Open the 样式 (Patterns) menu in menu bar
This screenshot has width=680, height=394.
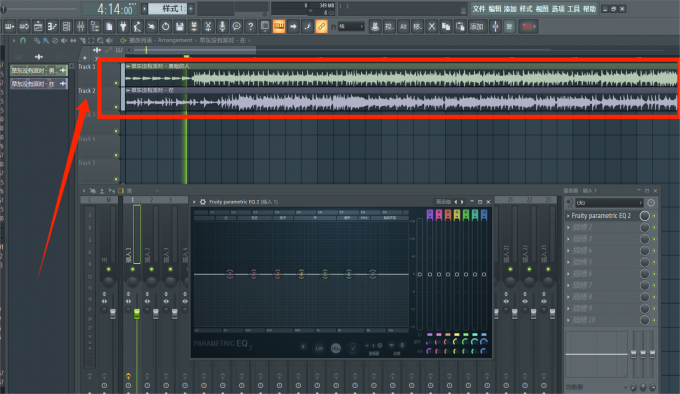pyautogui.click(x=526, y=9)
